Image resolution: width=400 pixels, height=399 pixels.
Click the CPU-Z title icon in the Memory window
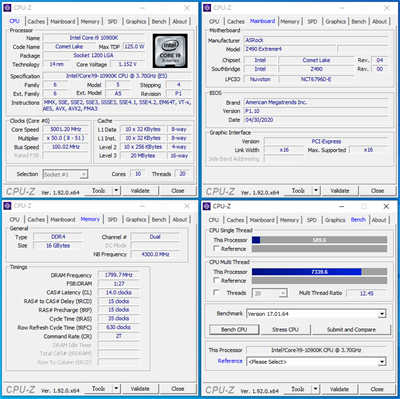[x=7, y=206]
